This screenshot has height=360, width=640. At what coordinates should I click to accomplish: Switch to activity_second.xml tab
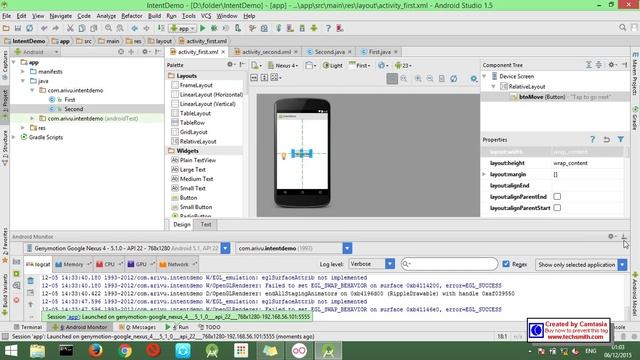pyautogui.click(x=266, y=52)
